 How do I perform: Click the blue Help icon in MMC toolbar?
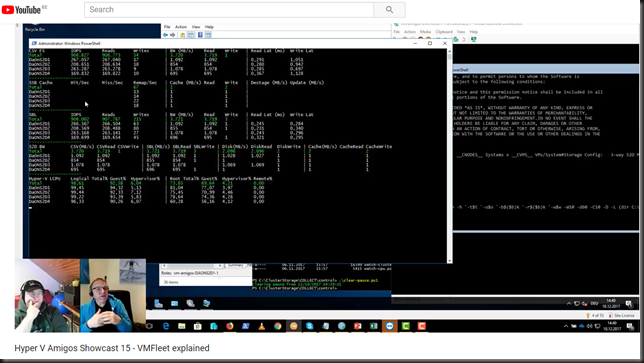tap(200, 35)
